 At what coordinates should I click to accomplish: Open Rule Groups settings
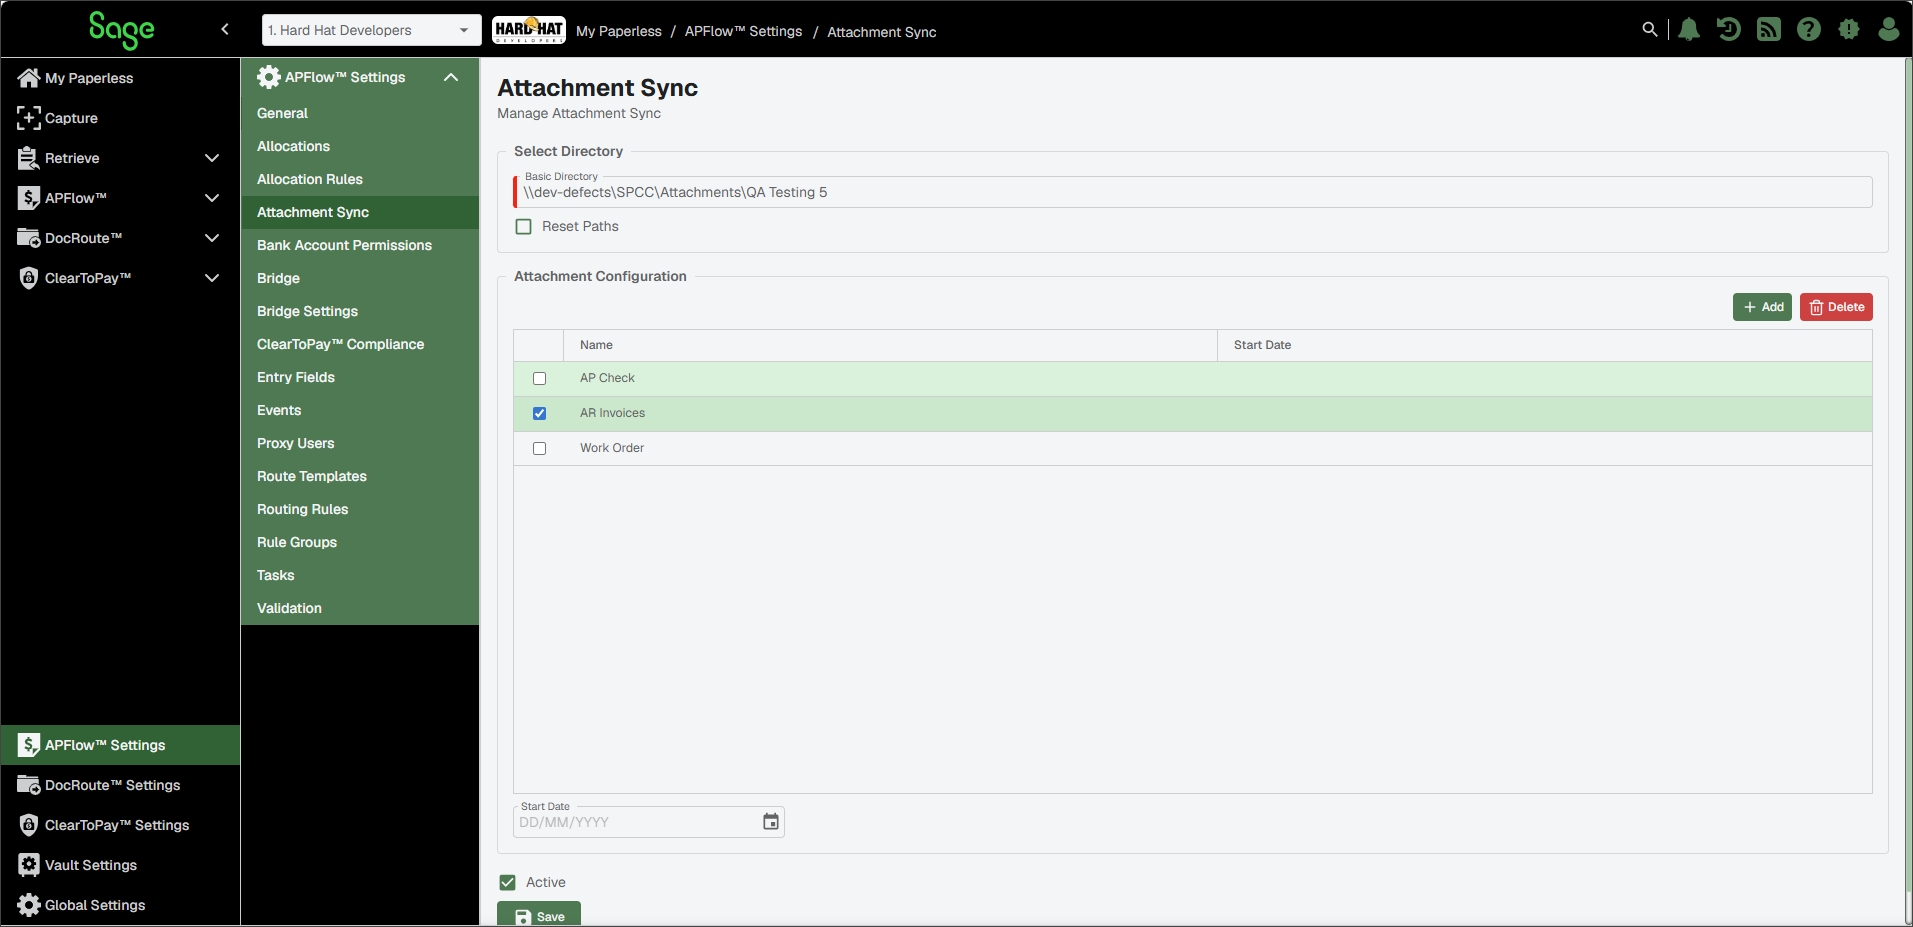[x=360, y=542]
